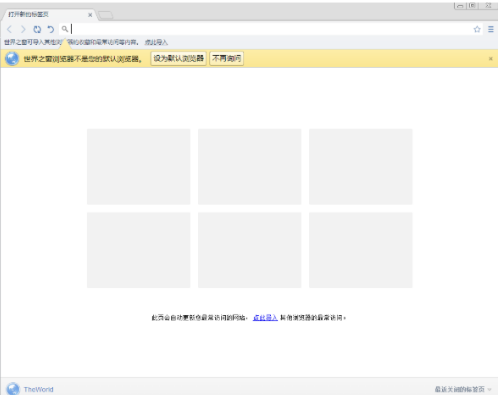
Task: Open middle empty tile in the bottom row
Action: click(x=250, y=250)
